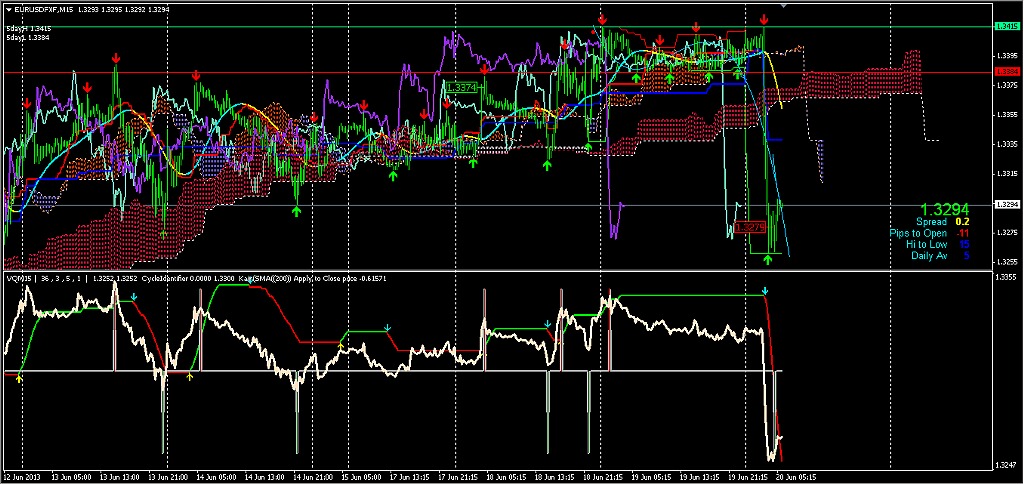Click the 13 Jun 21:00 time label
1024x484 pixels.
169,477
